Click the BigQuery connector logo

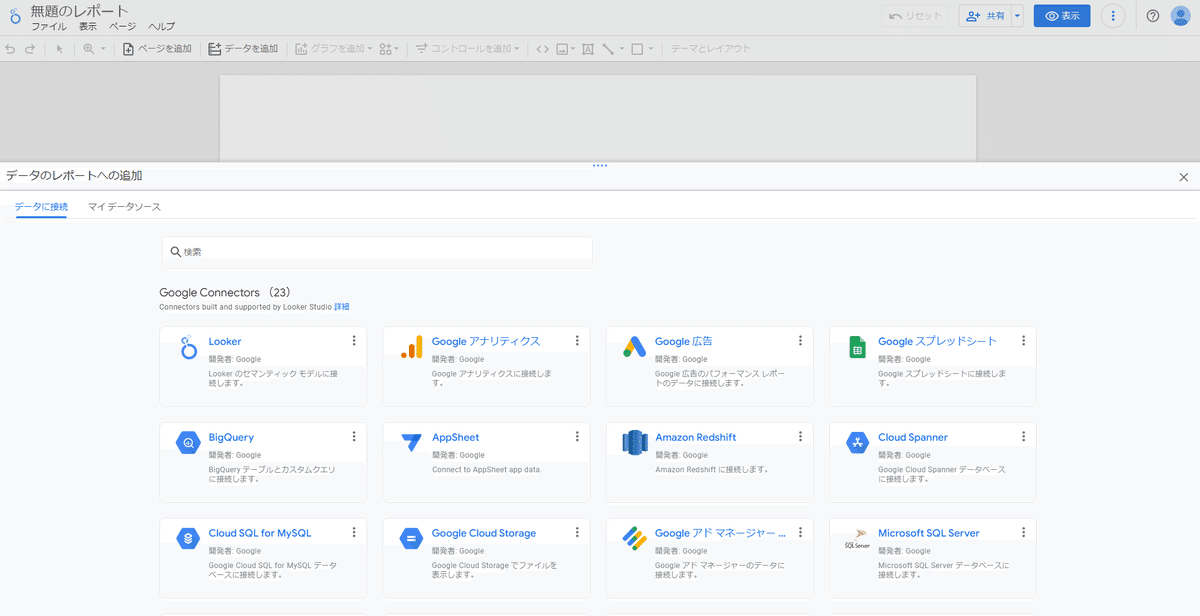click(x=189, y=443)
